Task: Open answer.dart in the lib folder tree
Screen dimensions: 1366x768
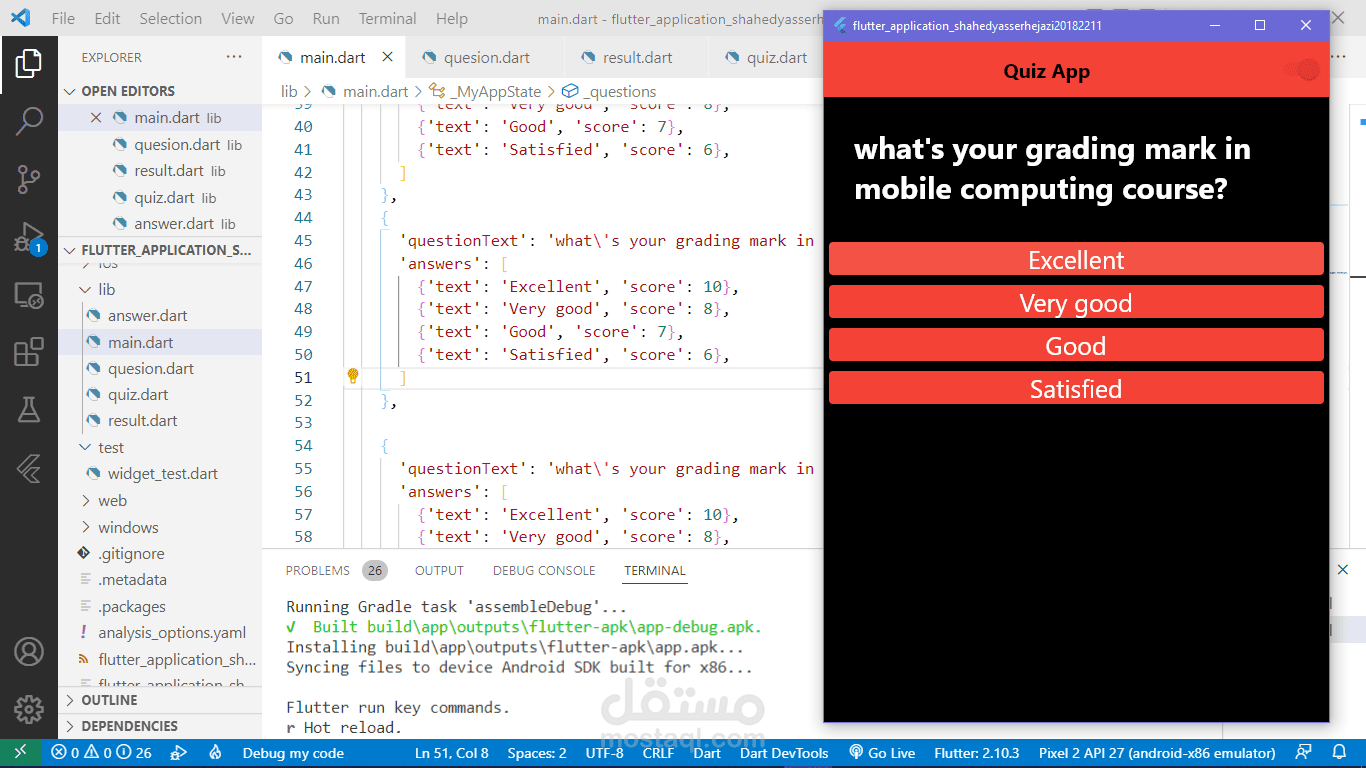Action: point(147,316)
